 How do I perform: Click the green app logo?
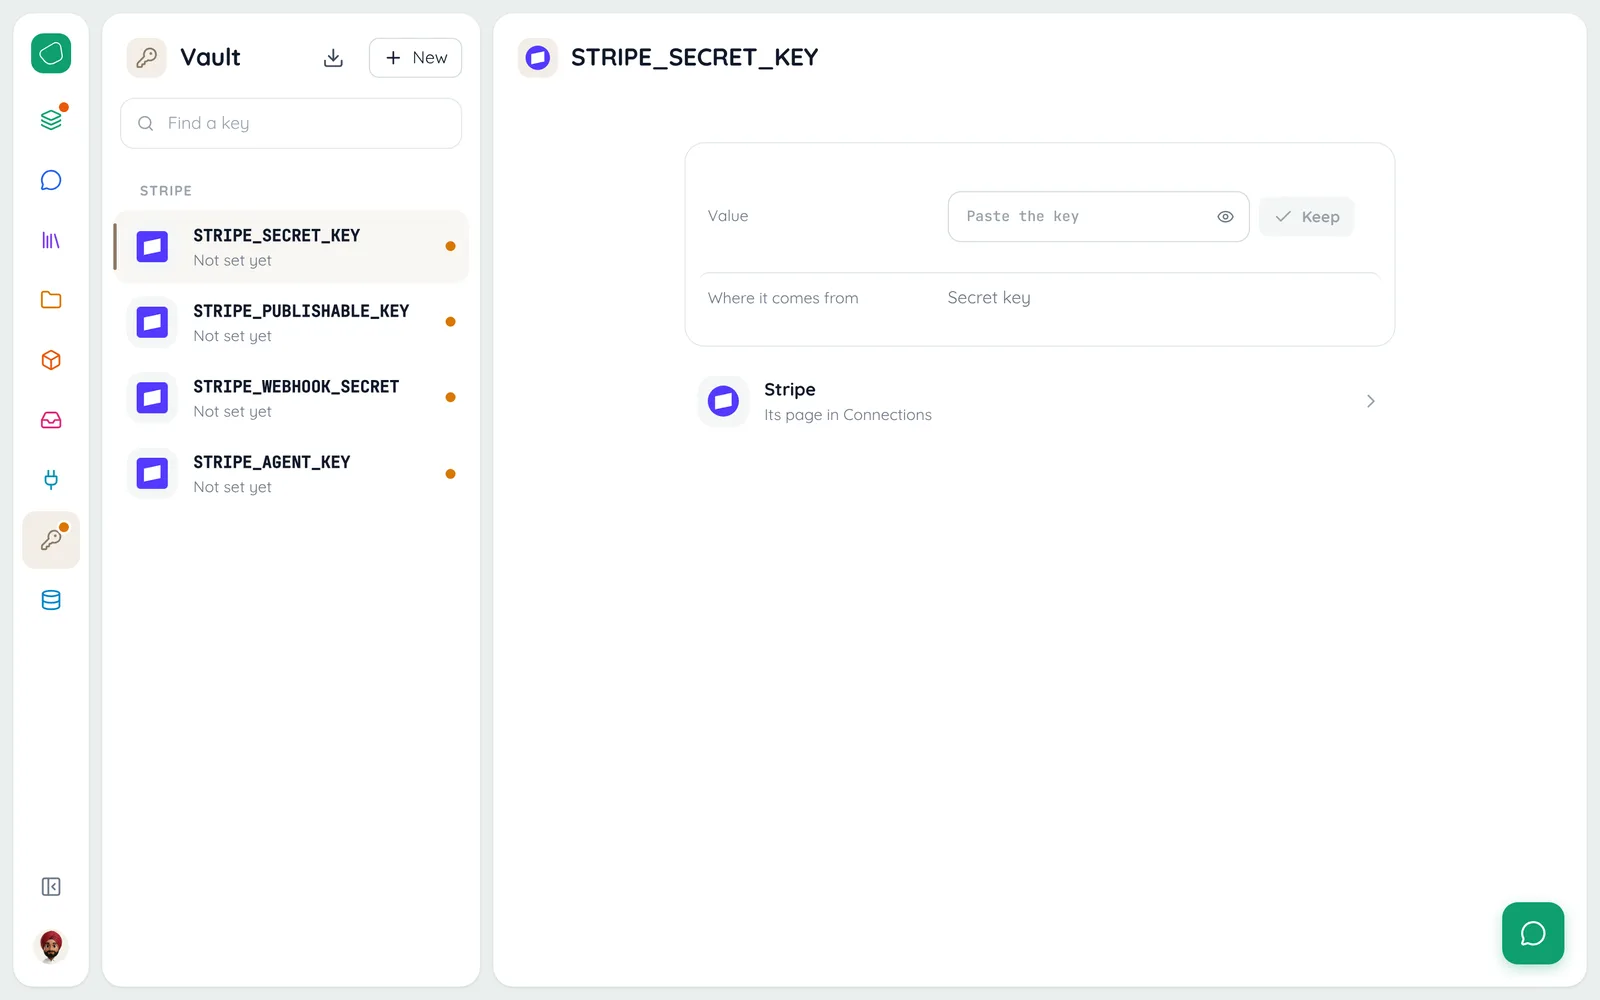point(51,53)
